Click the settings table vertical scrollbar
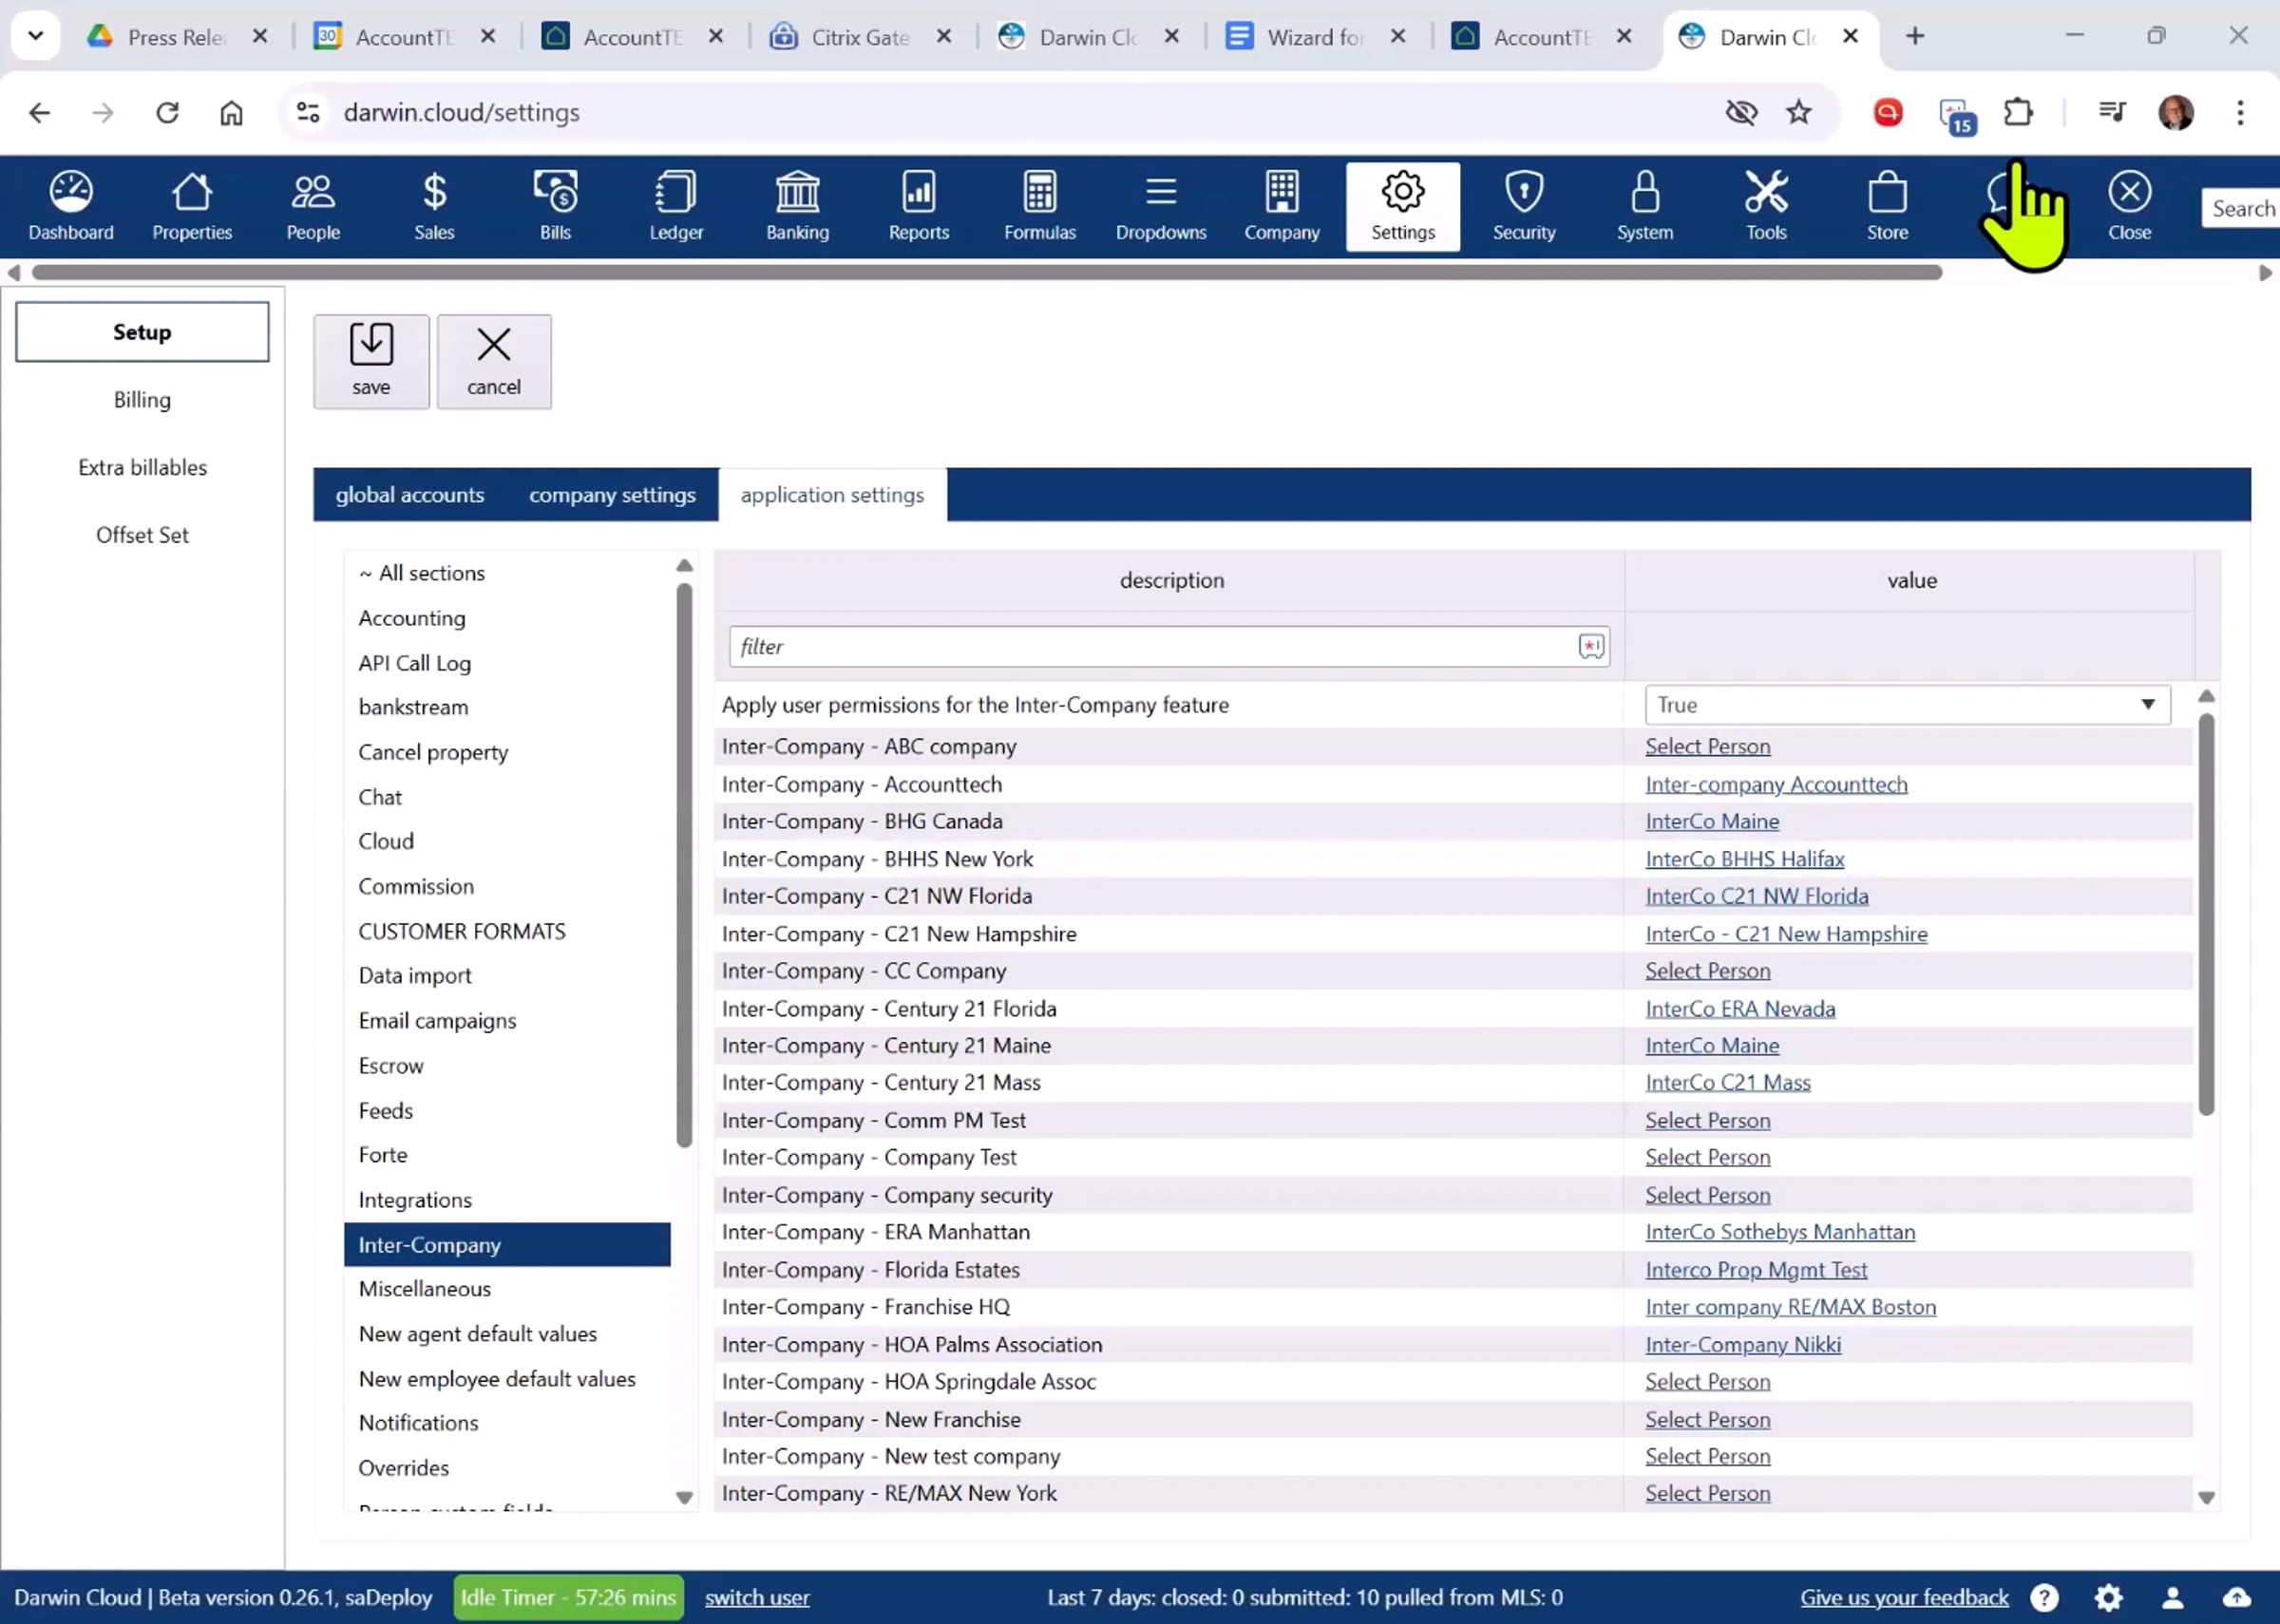2280x1624 pixels. click(2206, 914)
